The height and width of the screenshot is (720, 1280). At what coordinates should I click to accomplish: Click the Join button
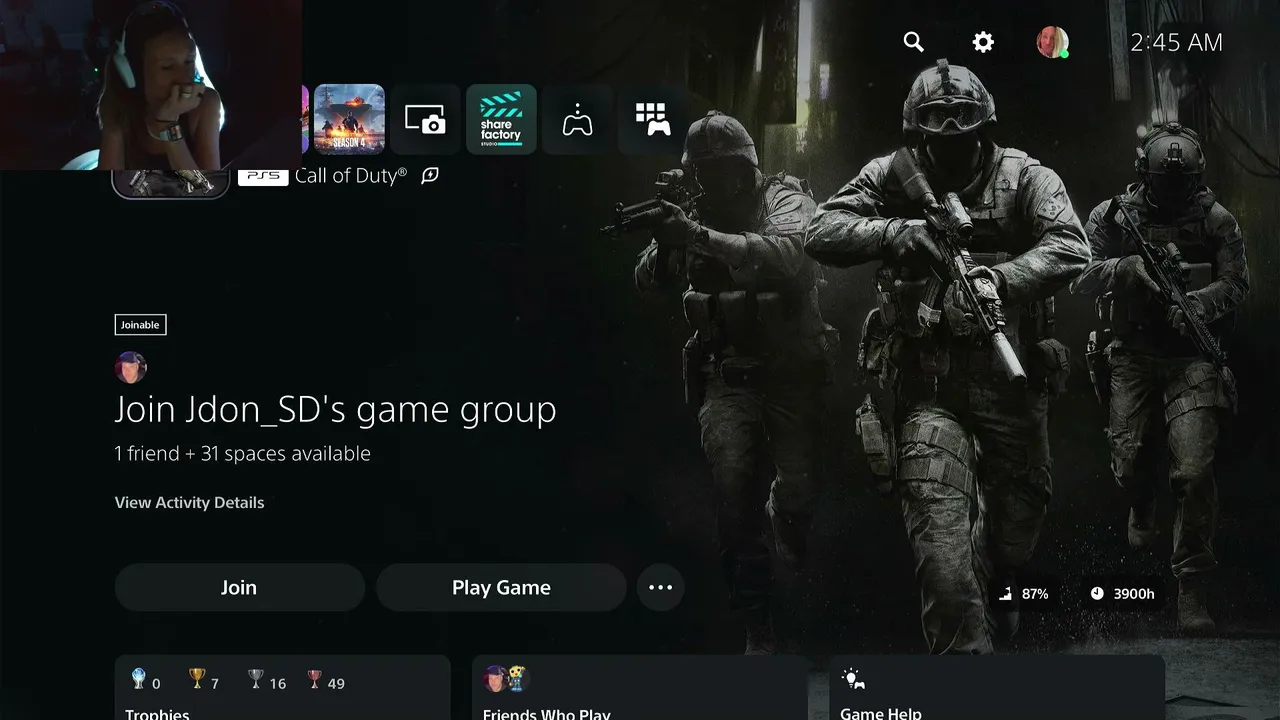coord(239,587)
